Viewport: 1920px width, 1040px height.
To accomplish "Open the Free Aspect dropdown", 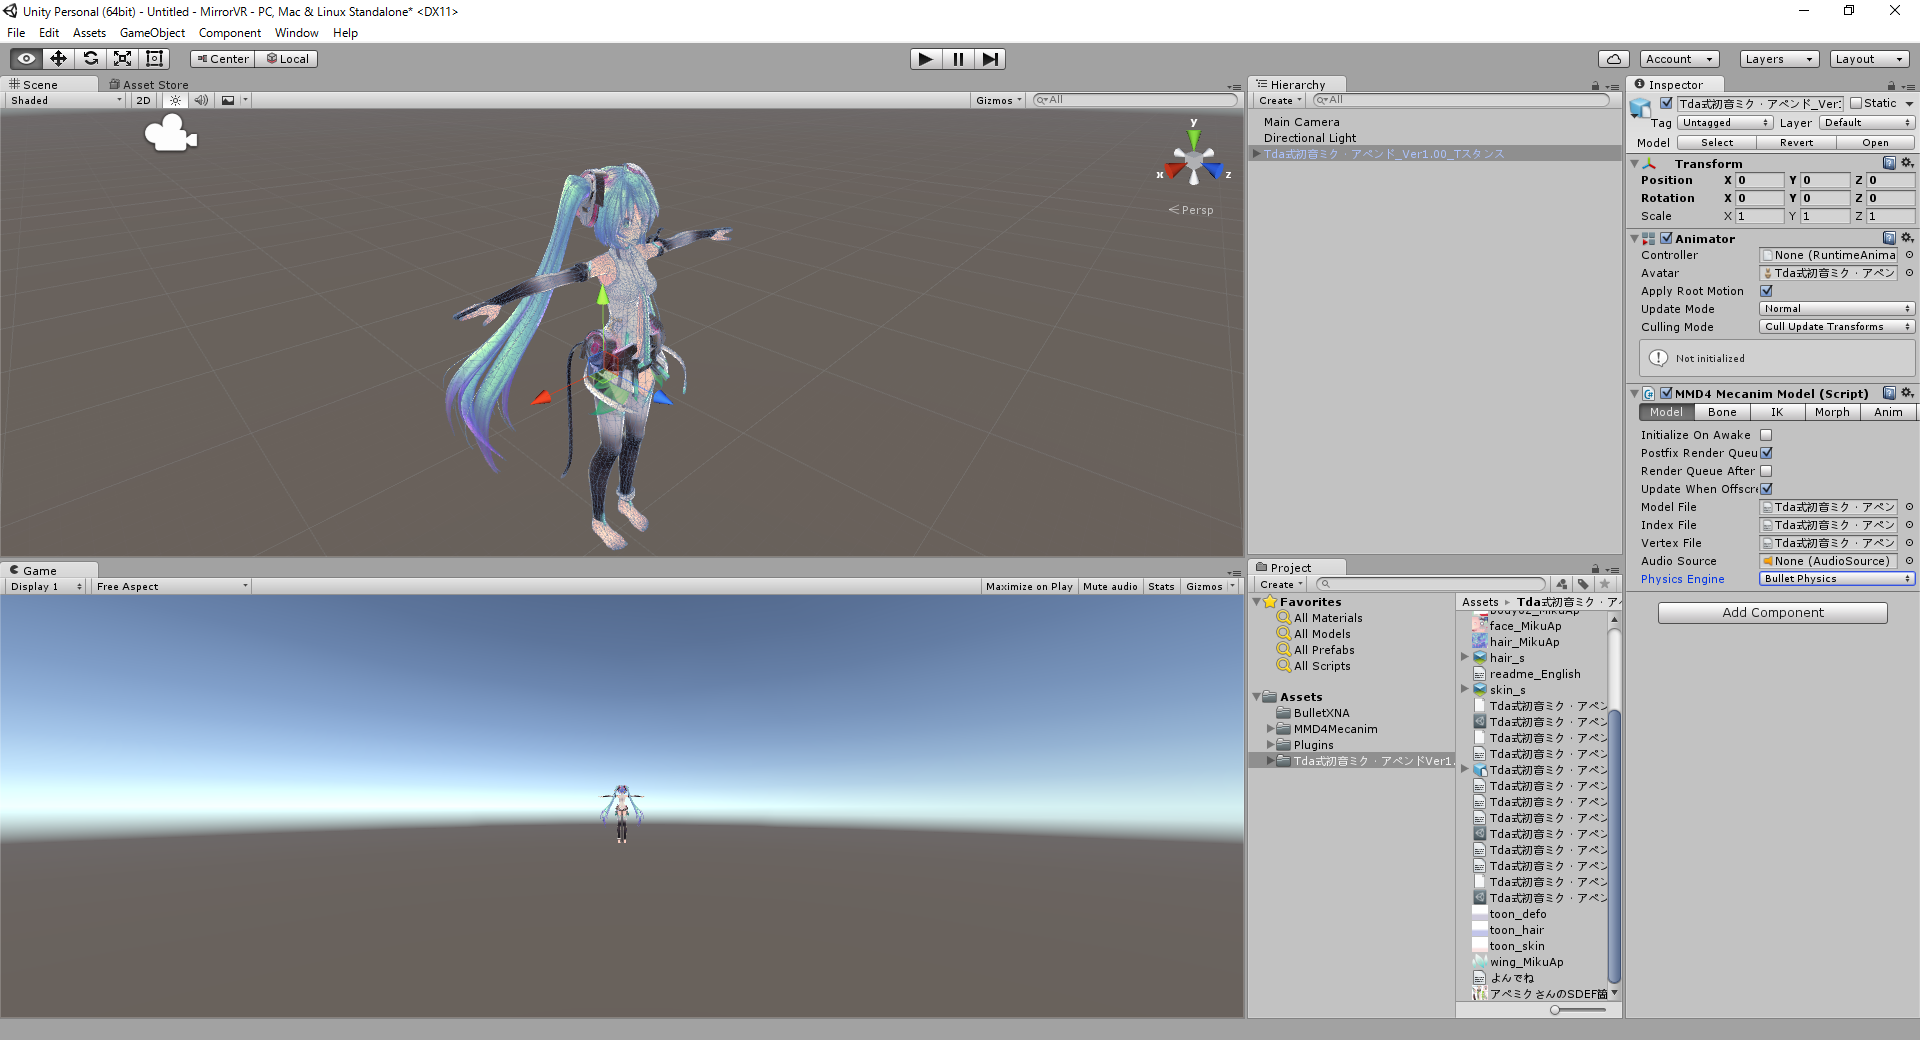I will (170, 586).
